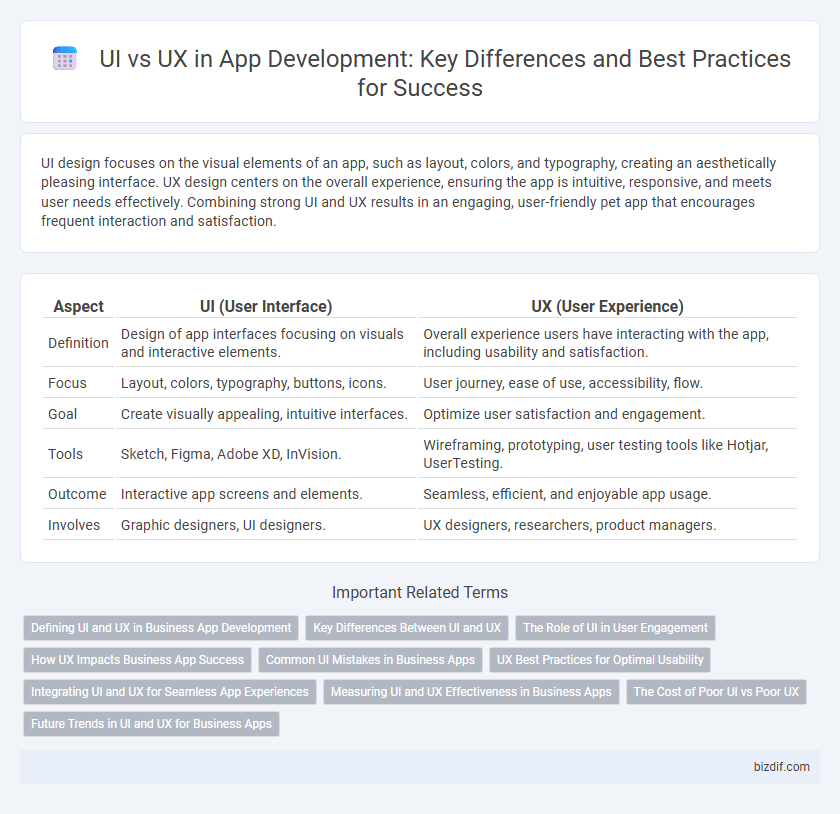The height and width of the screenshot is (814, 840).
Task: Click the calendar icon beside the title
Action: coord(65,58)
